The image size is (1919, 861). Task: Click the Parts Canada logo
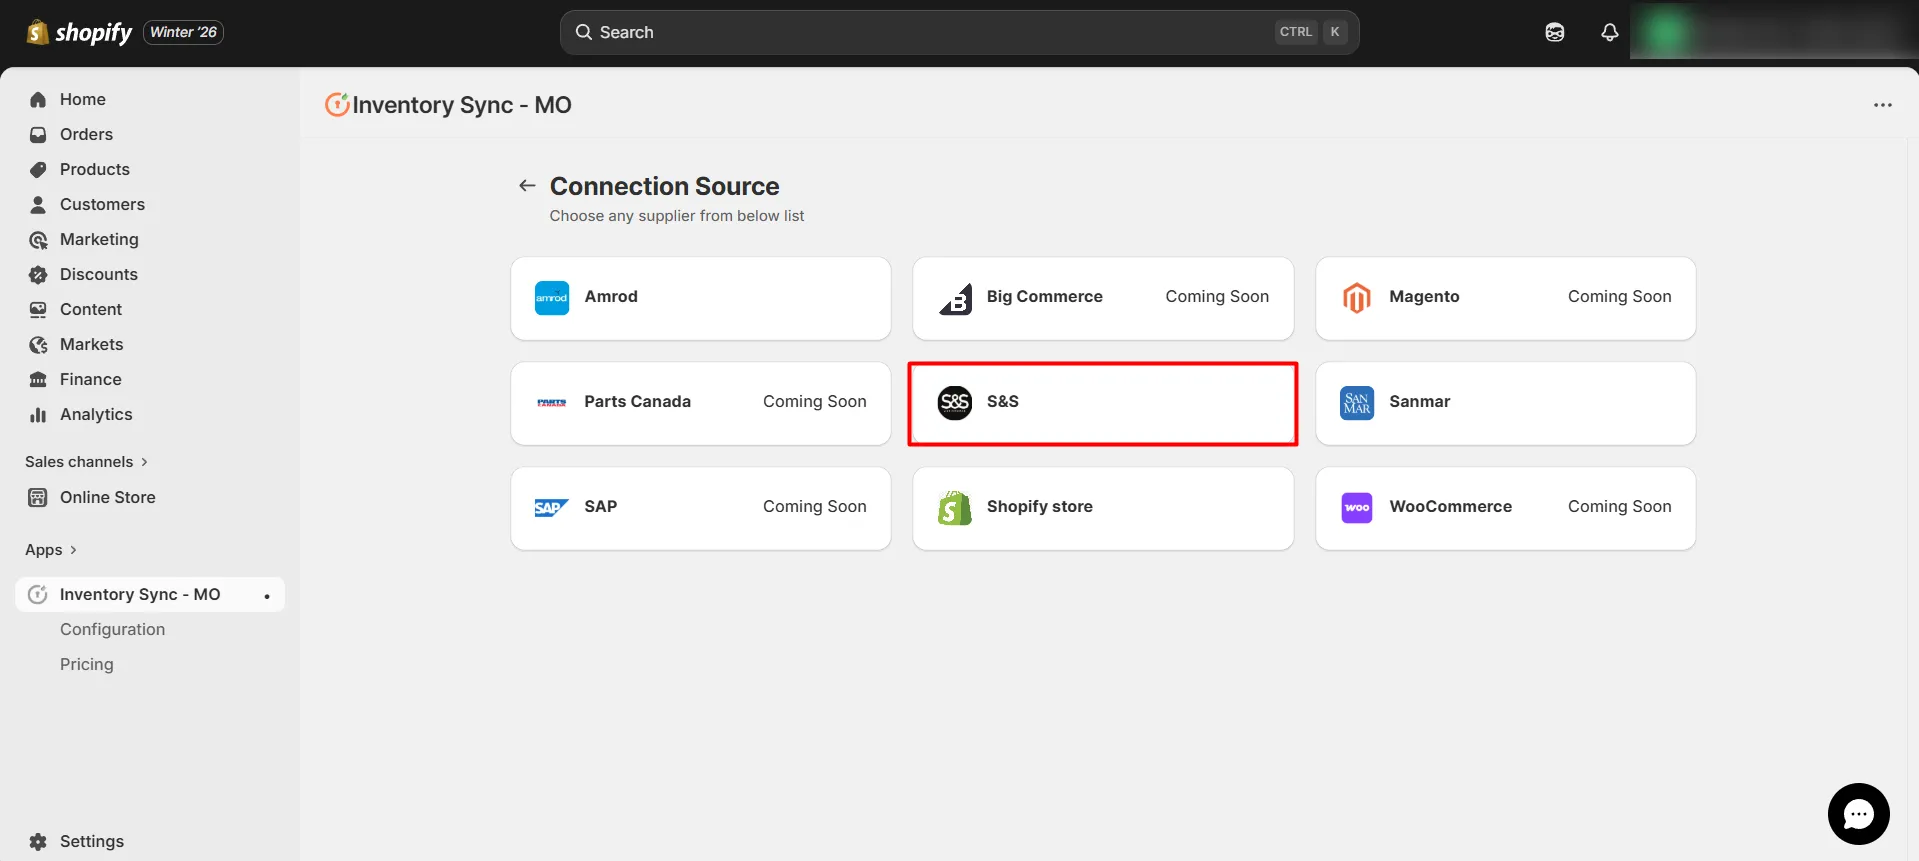point(552,402)
